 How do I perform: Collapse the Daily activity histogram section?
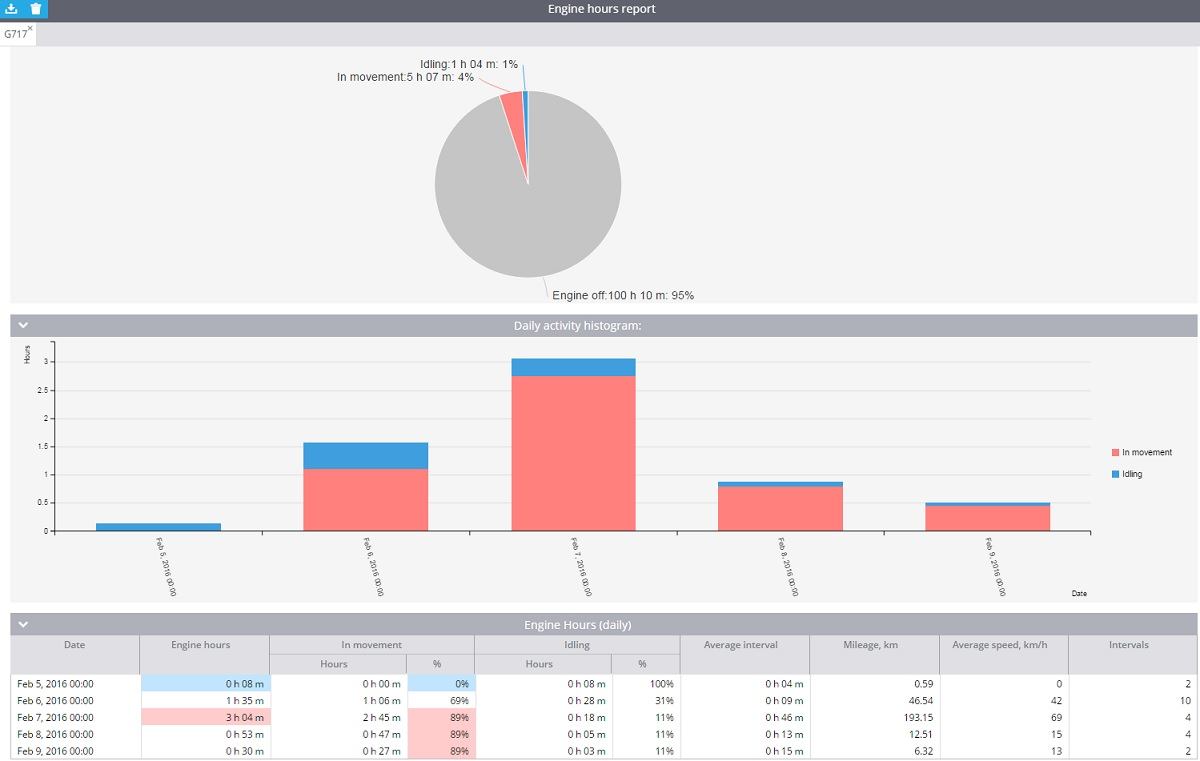(23, 325)
